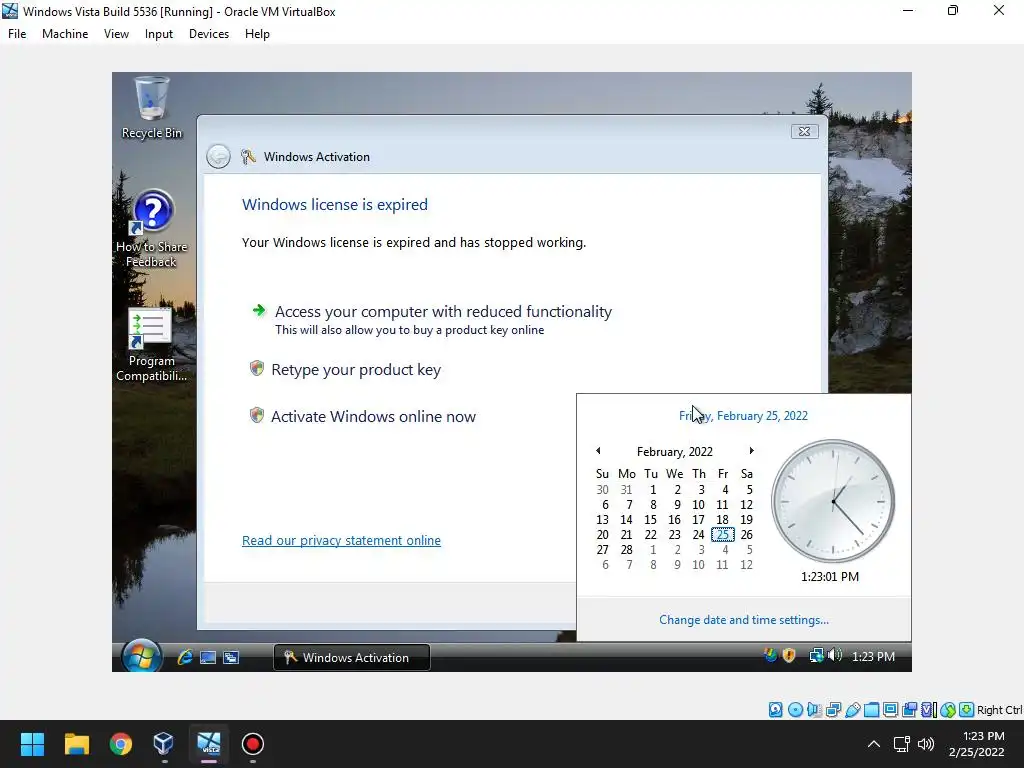Show hidden icons chevron on host tray

873,744
